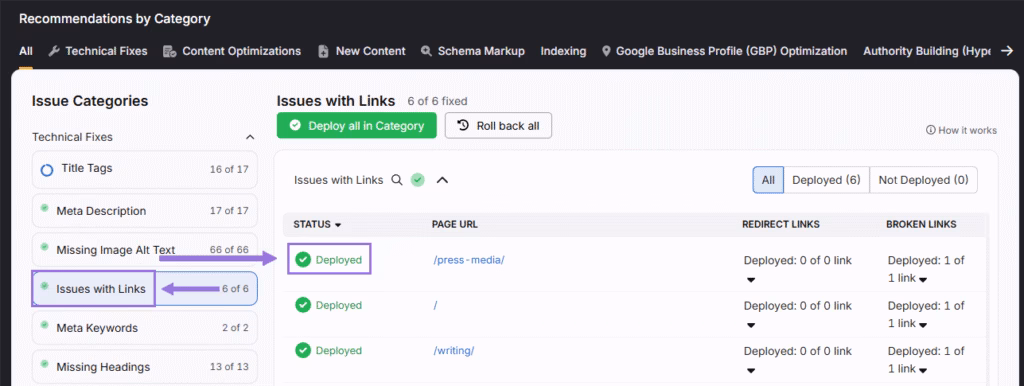Switch to Technical Fixes tab

[x=98, y=51]
